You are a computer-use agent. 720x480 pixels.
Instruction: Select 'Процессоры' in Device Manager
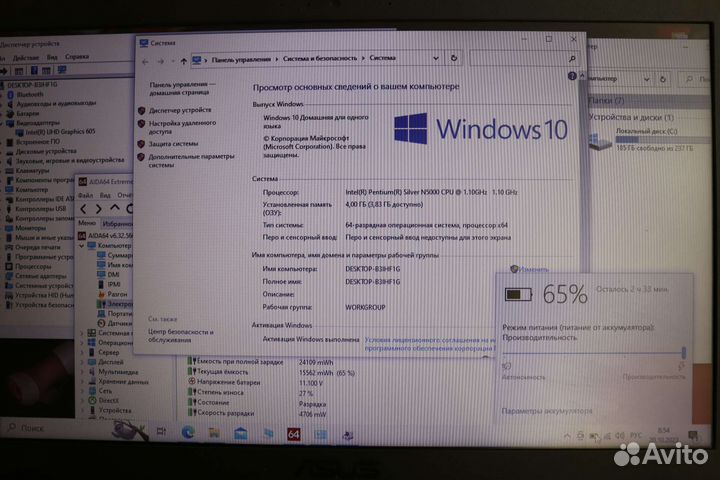(33, 266)
